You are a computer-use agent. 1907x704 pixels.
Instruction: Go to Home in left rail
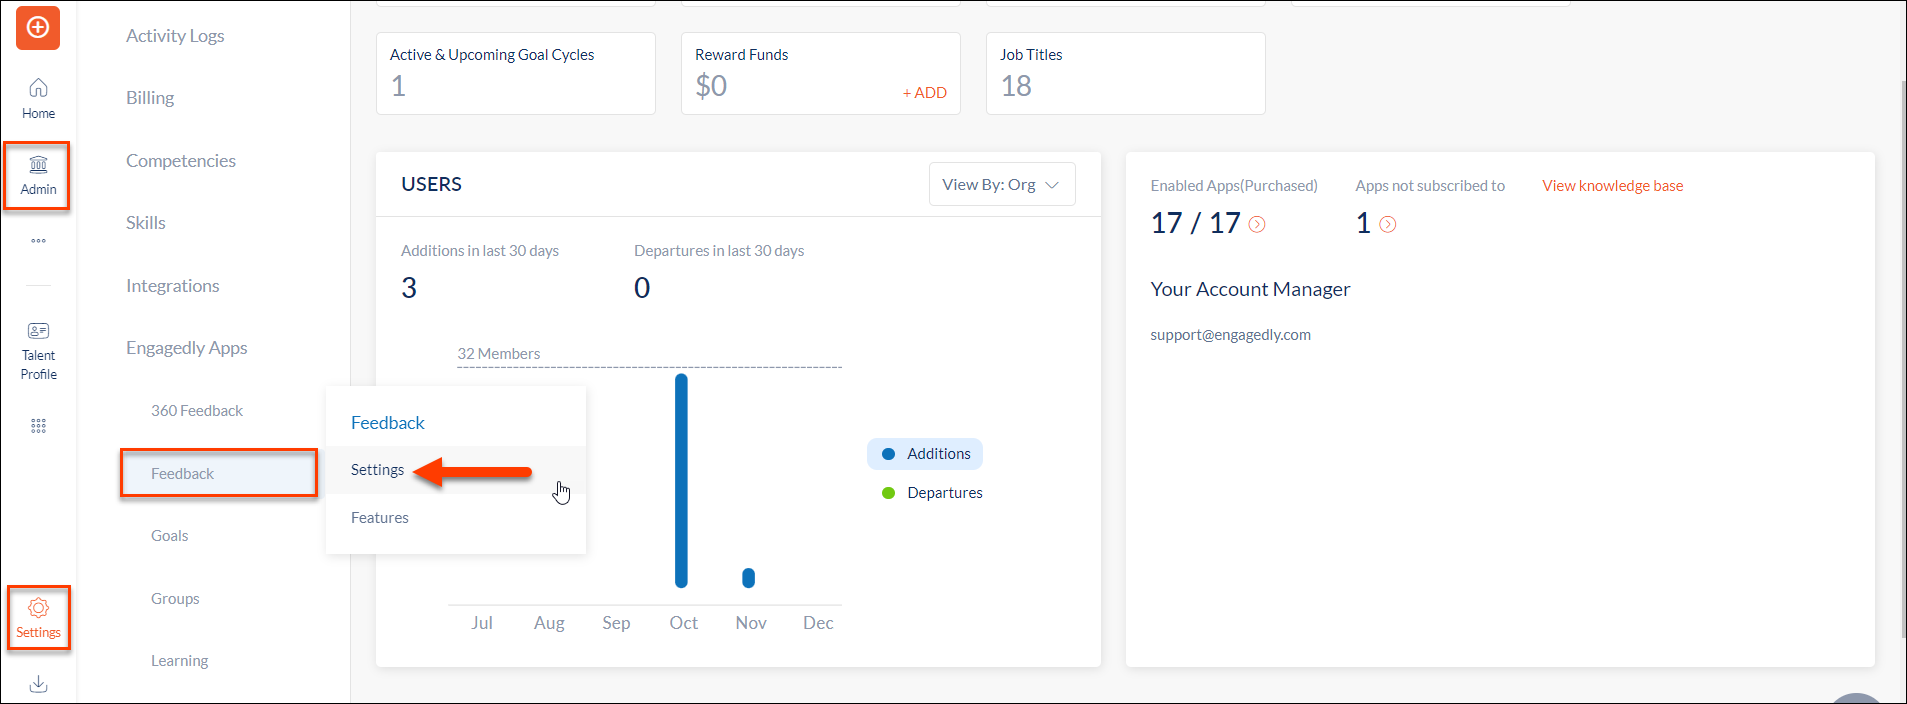[x=38, y=98]
